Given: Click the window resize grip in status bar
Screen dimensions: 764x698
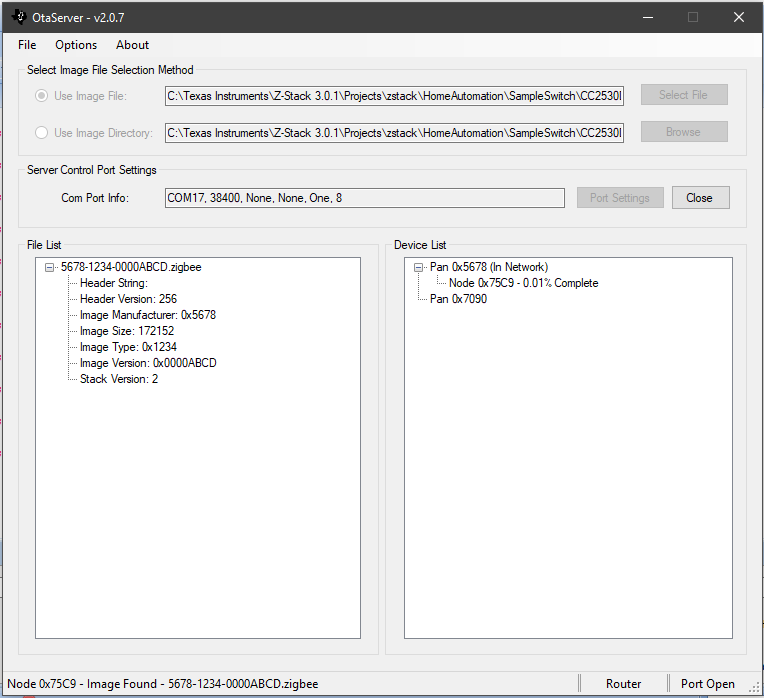Looking at the screenshot, I should click(x=754, y=687).
